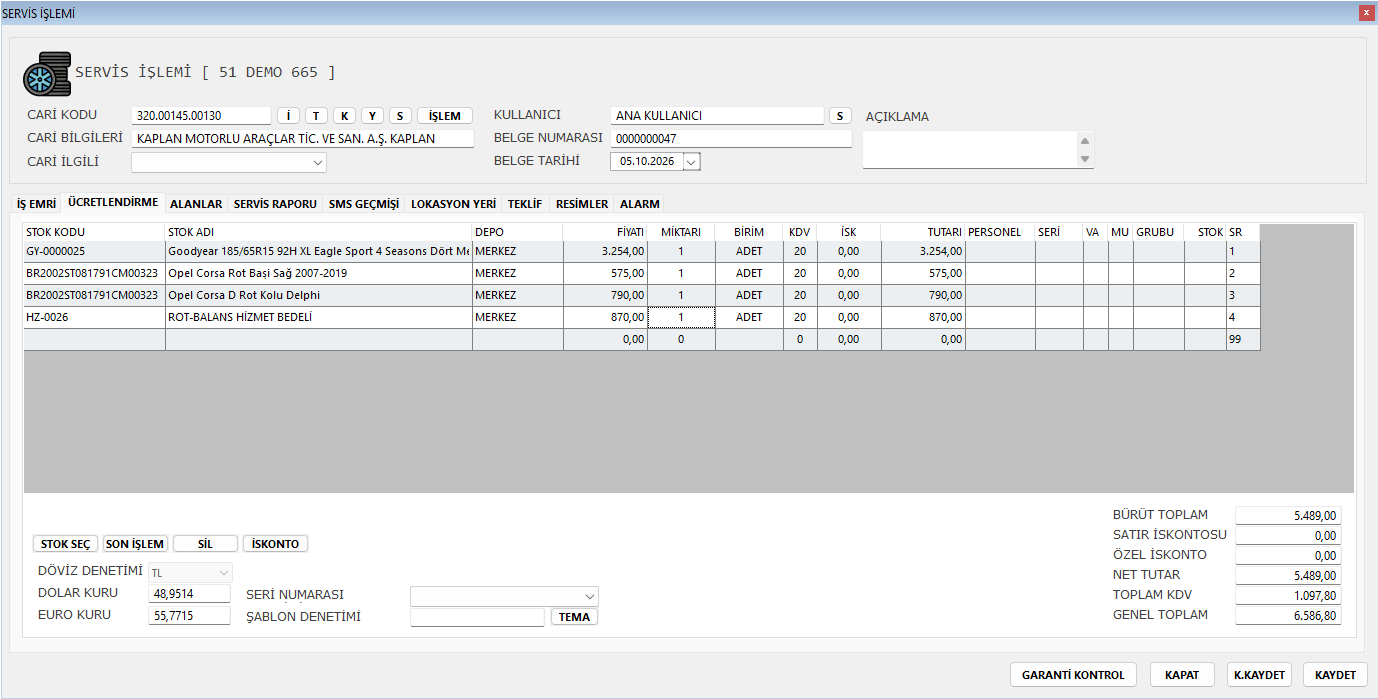Click the Belge Numarası field
Image resolution: width=1378 pixels, height=699 pixels.
[731, 139]
